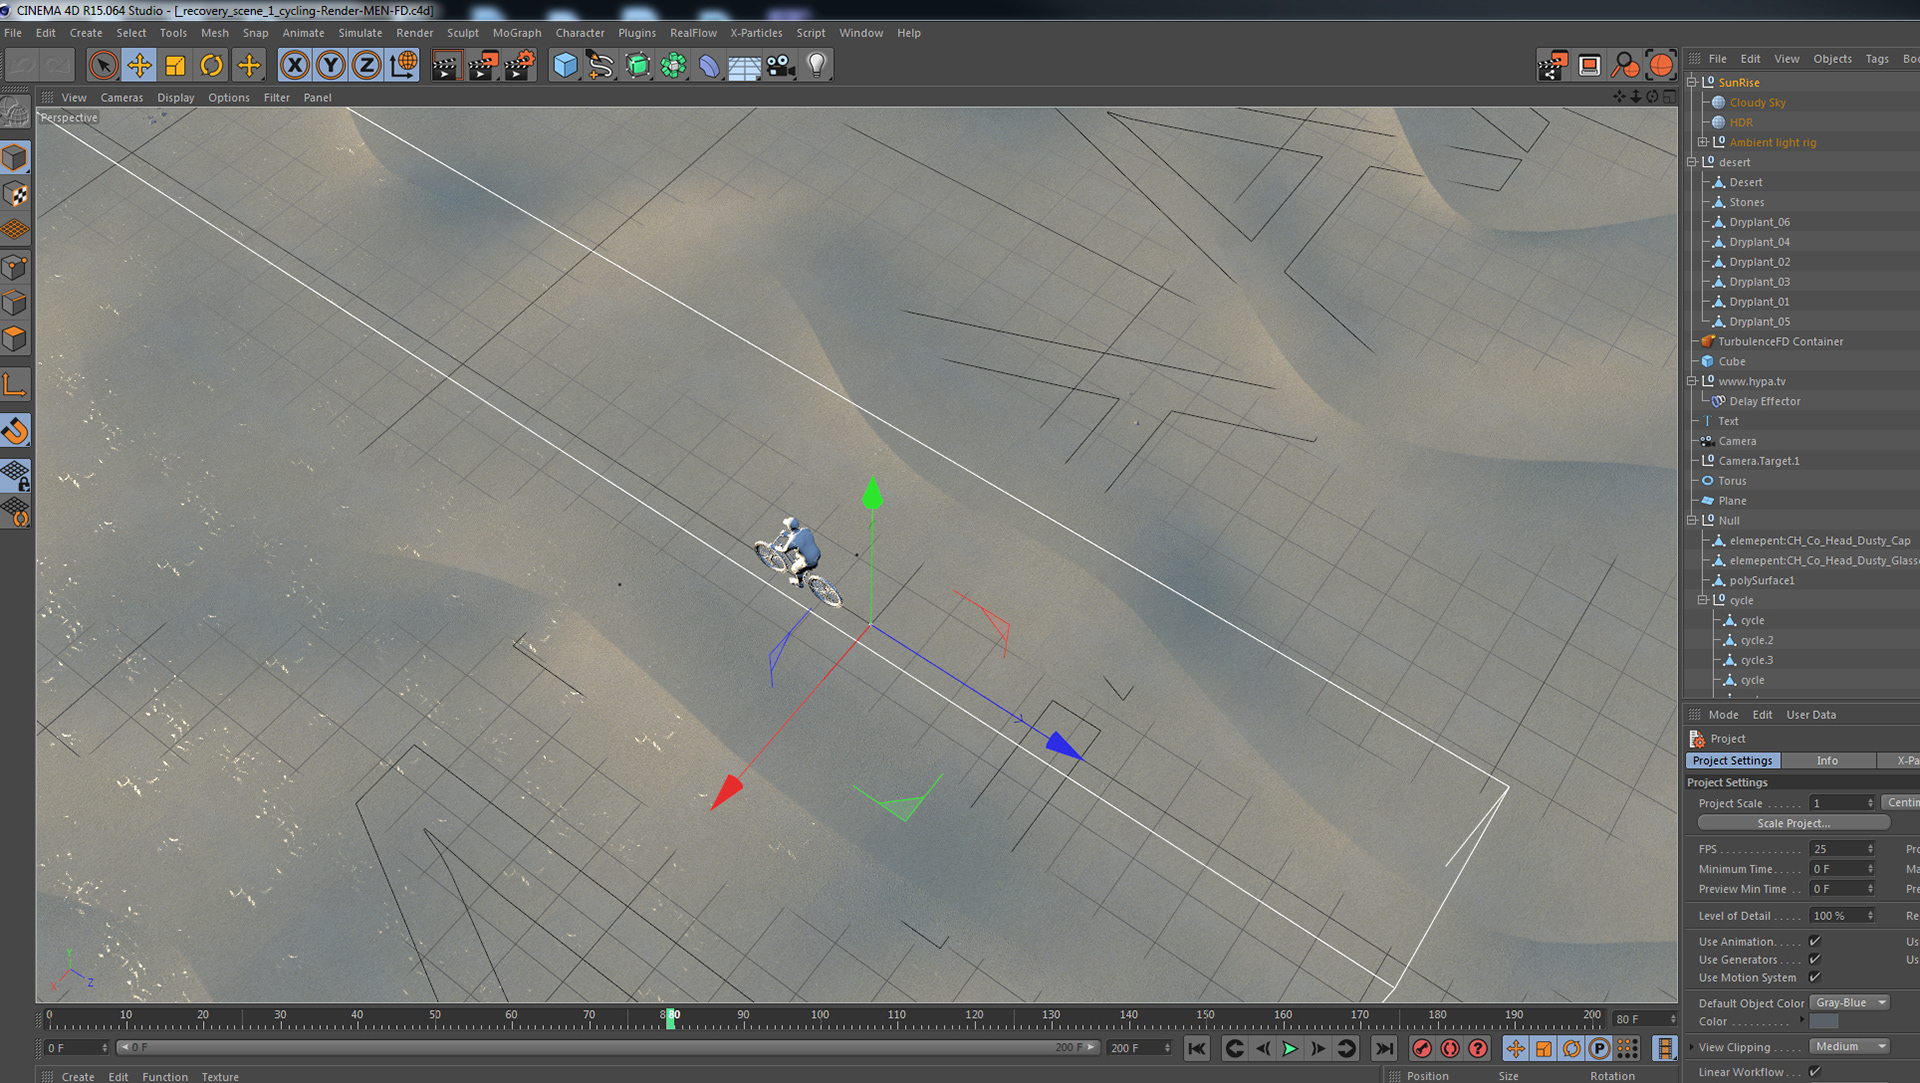
Task: Collapse the cycle object group
Action: click(1703, 600)
